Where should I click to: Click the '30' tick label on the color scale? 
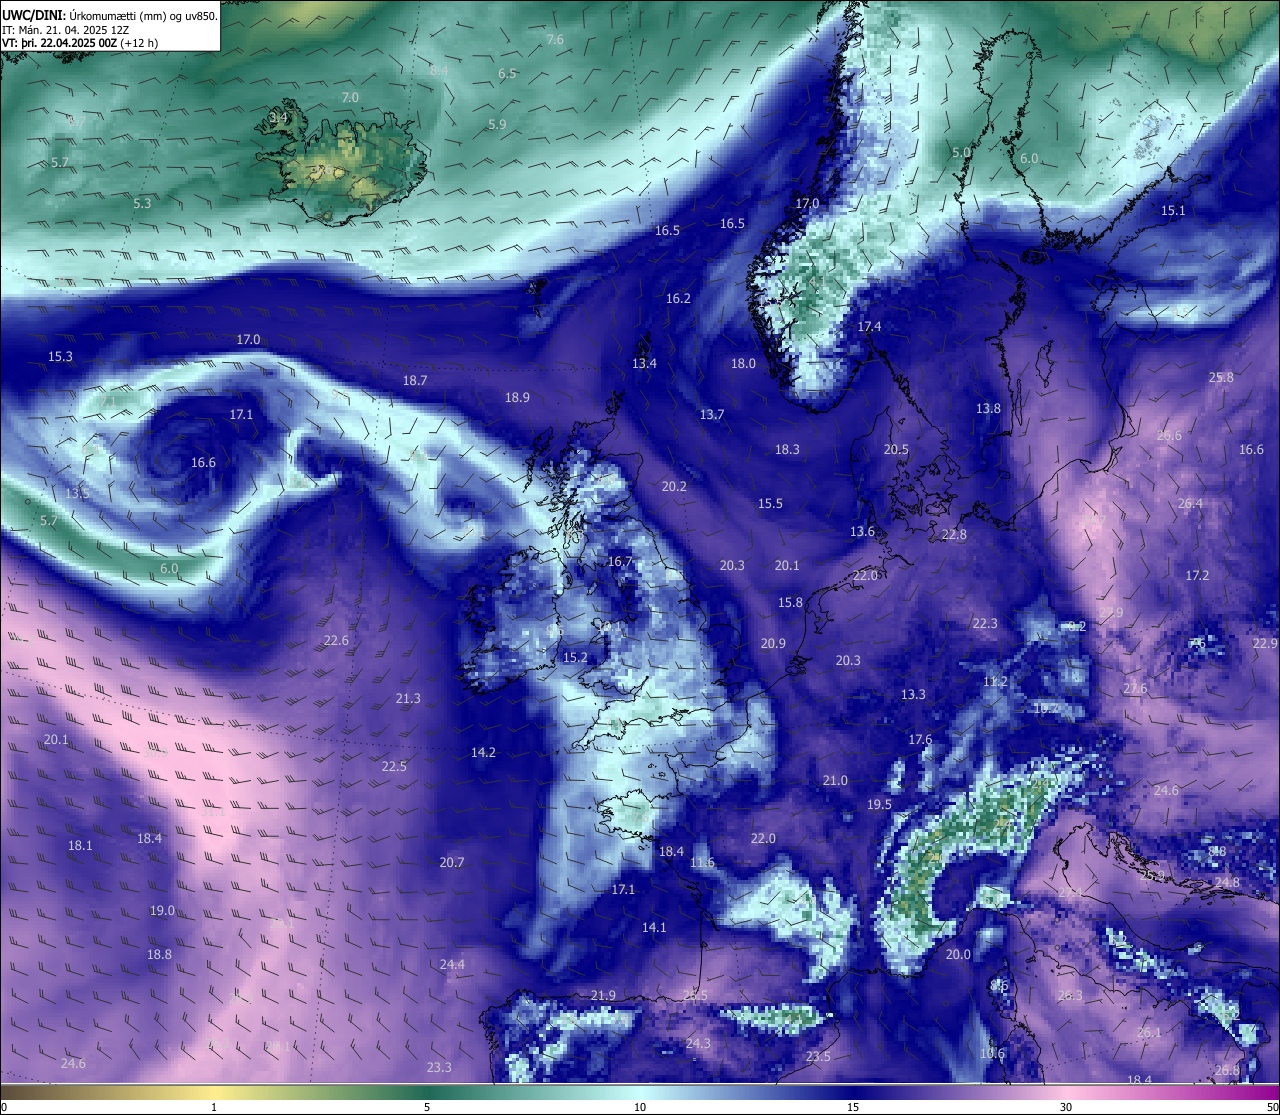(x=1066, y=1107)
